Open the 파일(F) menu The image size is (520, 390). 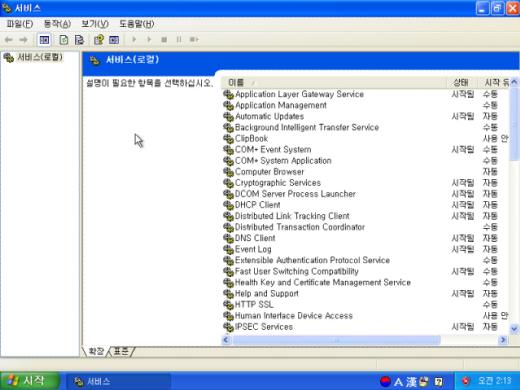[19, 24]
